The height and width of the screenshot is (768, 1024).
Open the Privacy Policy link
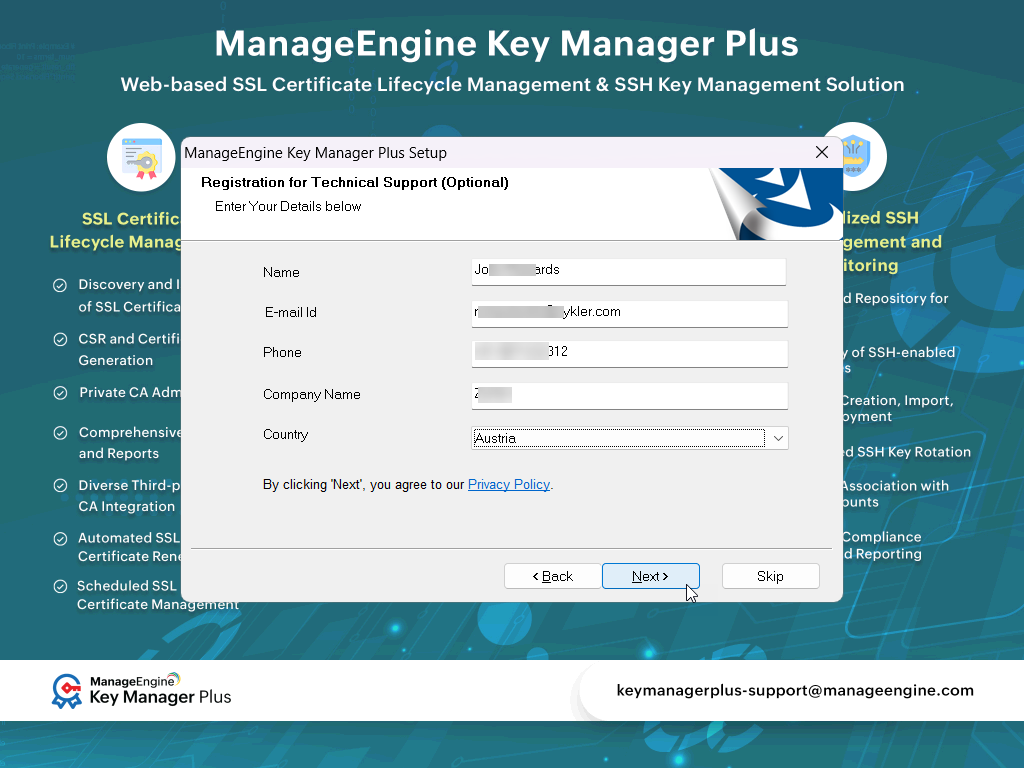(509, 485)
